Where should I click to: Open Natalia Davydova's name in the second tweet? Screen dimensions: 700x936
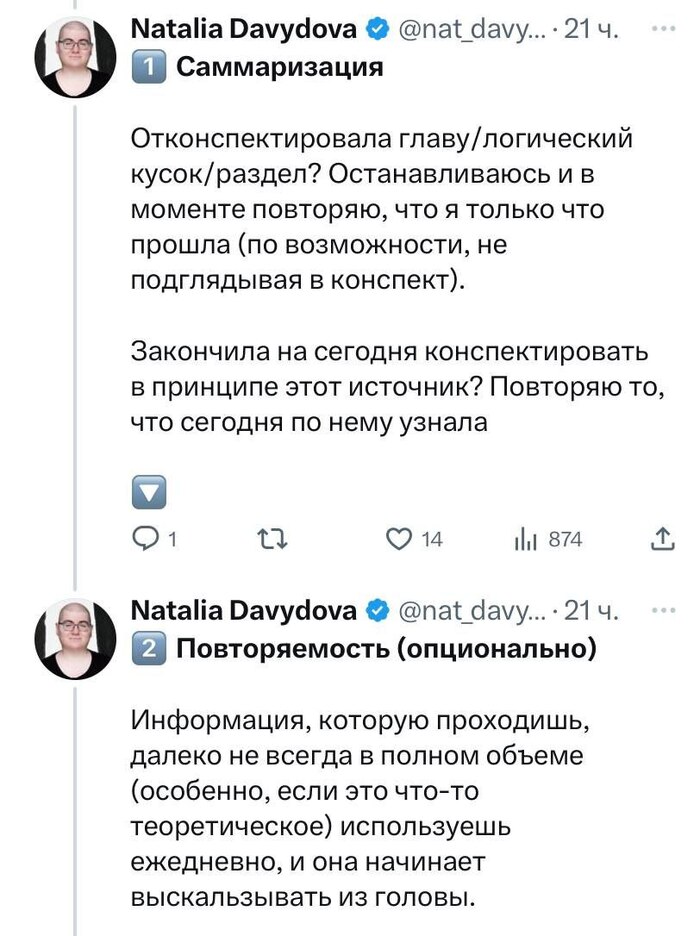click(x=244, y=611)
